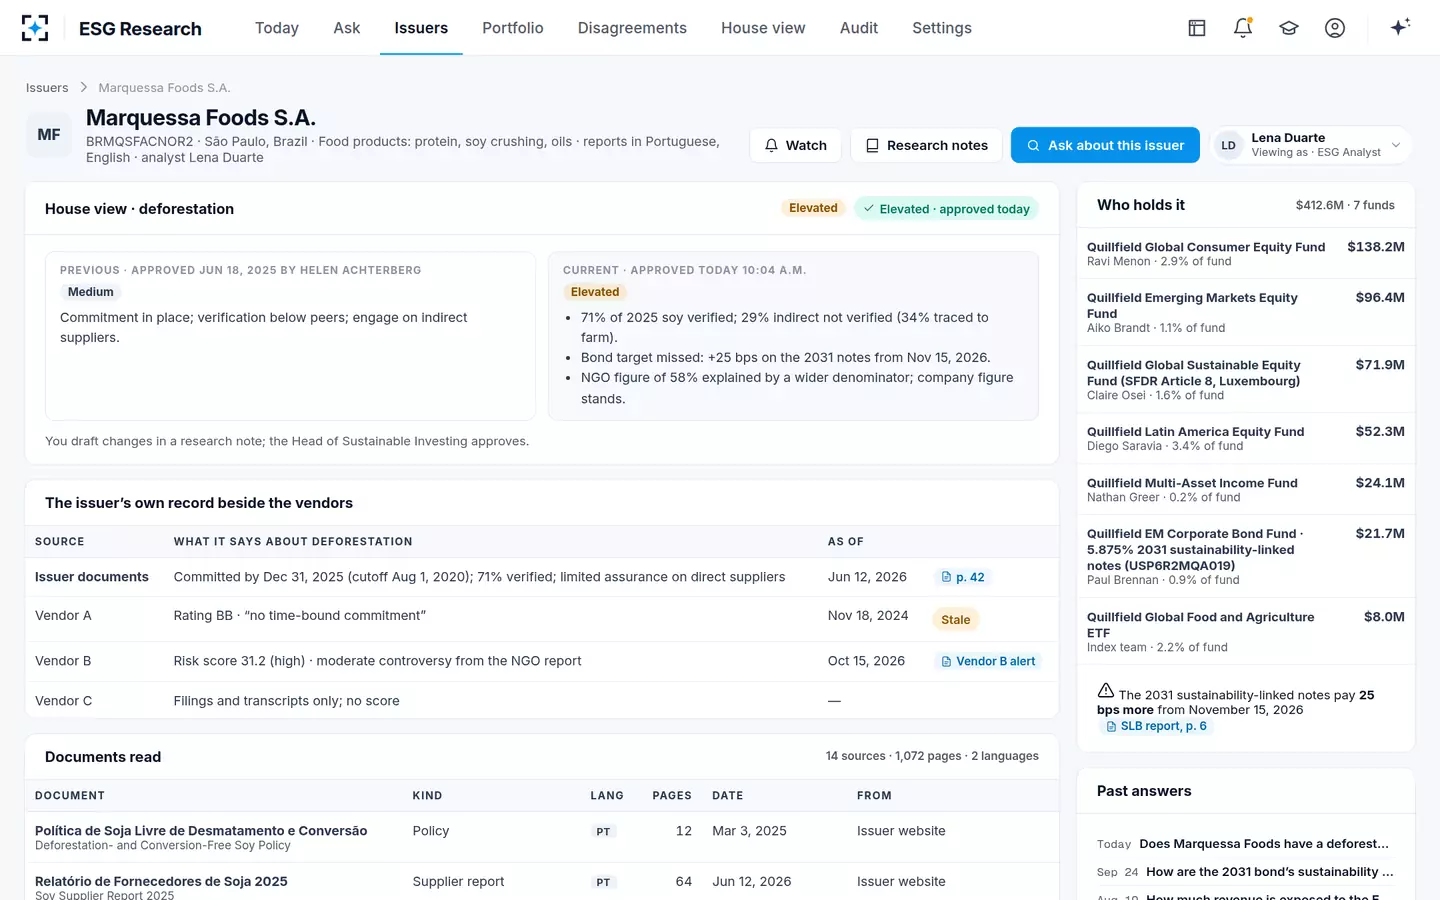The width and height of the screenshot is (1440, 900).
Task: Open the Vendor B alert link
Action: click(x=988, y=661)
